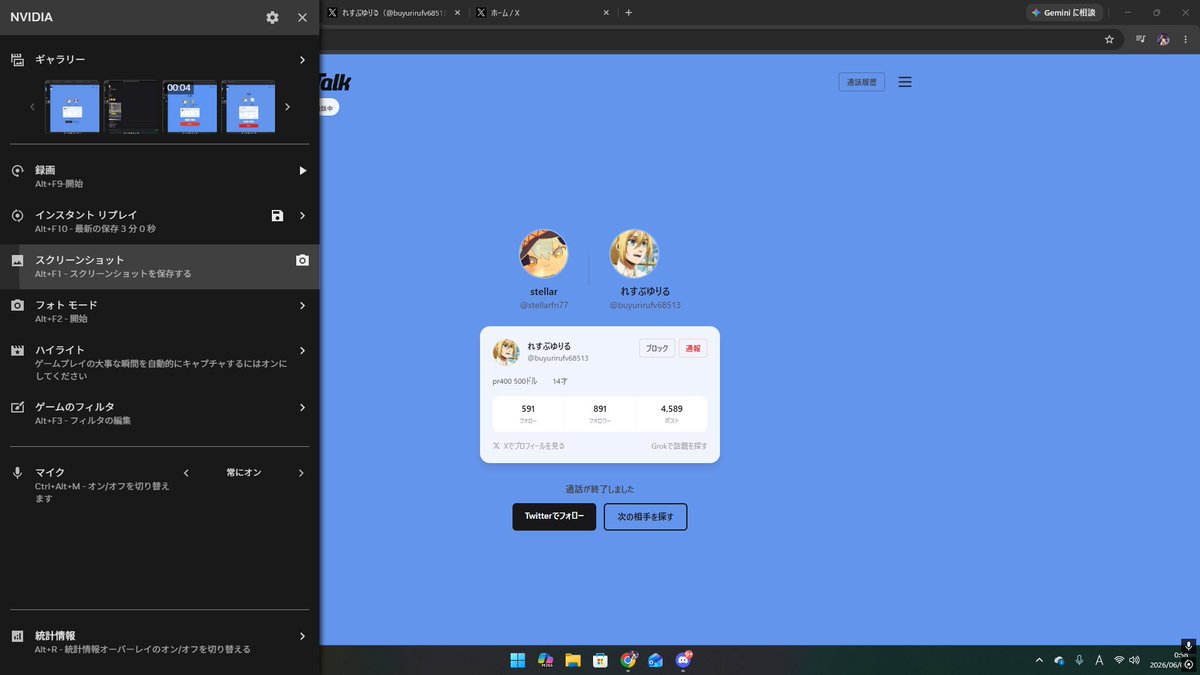Click the 統計情報 chart icon
Screen dimensions: 1200x675
point(17,636)
